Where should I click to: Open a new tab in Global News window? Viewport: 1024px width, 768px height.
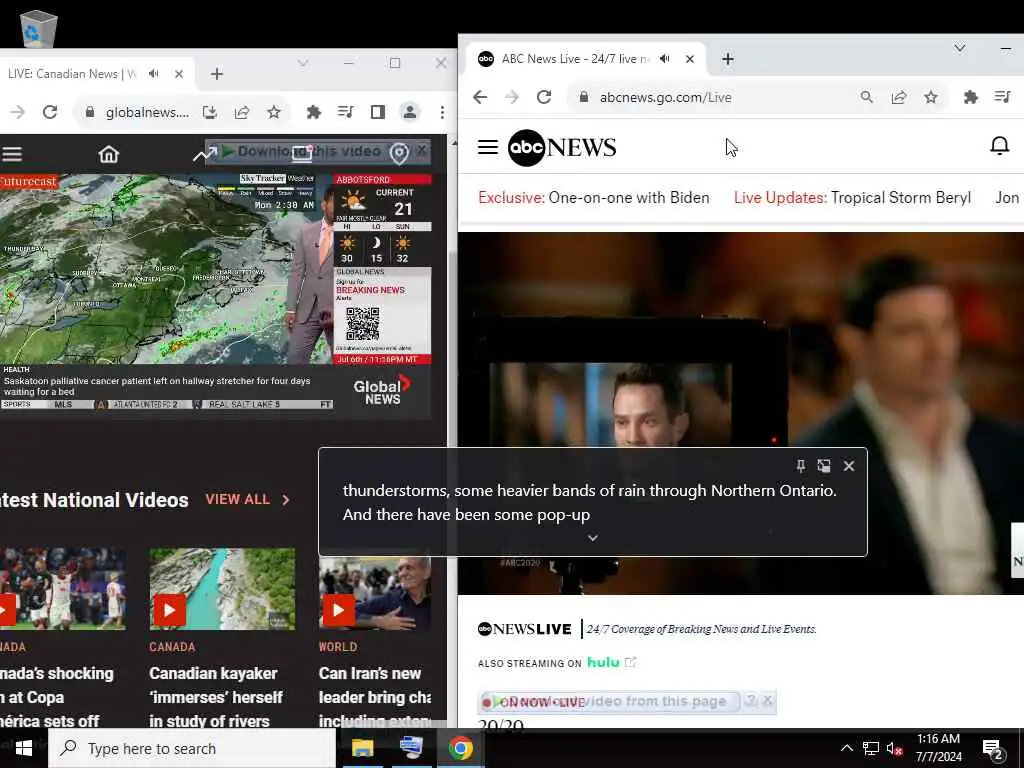217,74
